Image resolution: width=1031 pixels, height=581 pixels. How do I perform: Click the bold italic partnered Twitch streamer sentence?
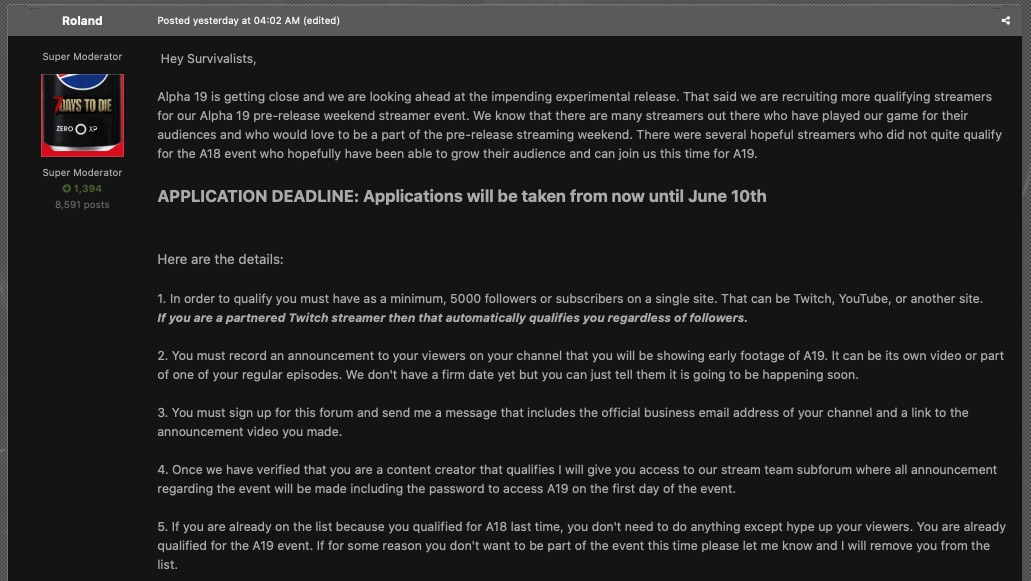(x=452, y=318)
